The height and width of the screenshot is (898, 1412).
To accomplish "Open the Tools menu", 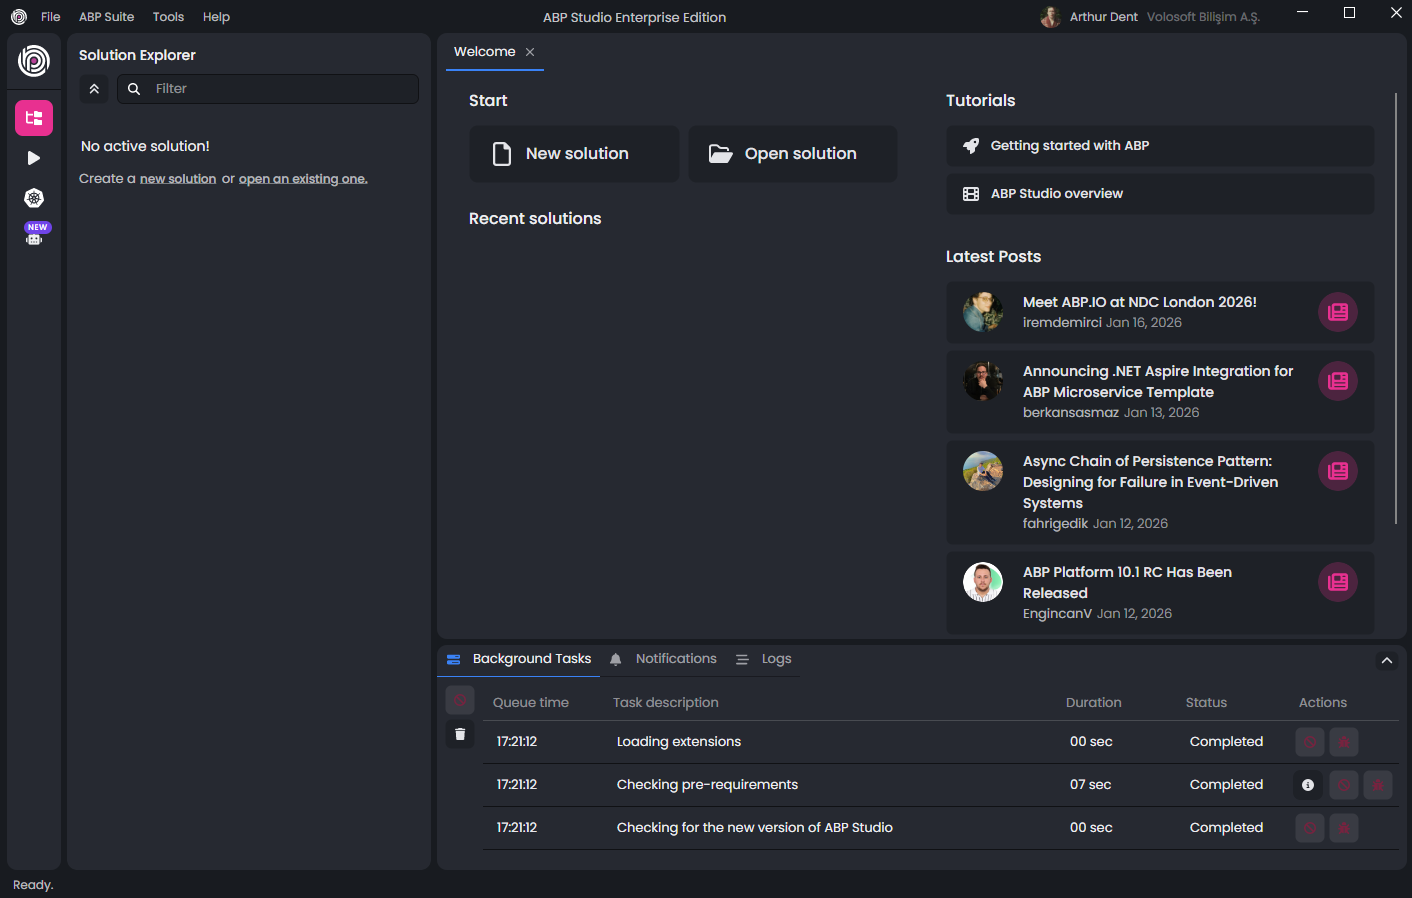I will pyautogui.click(x=168, y=17).
